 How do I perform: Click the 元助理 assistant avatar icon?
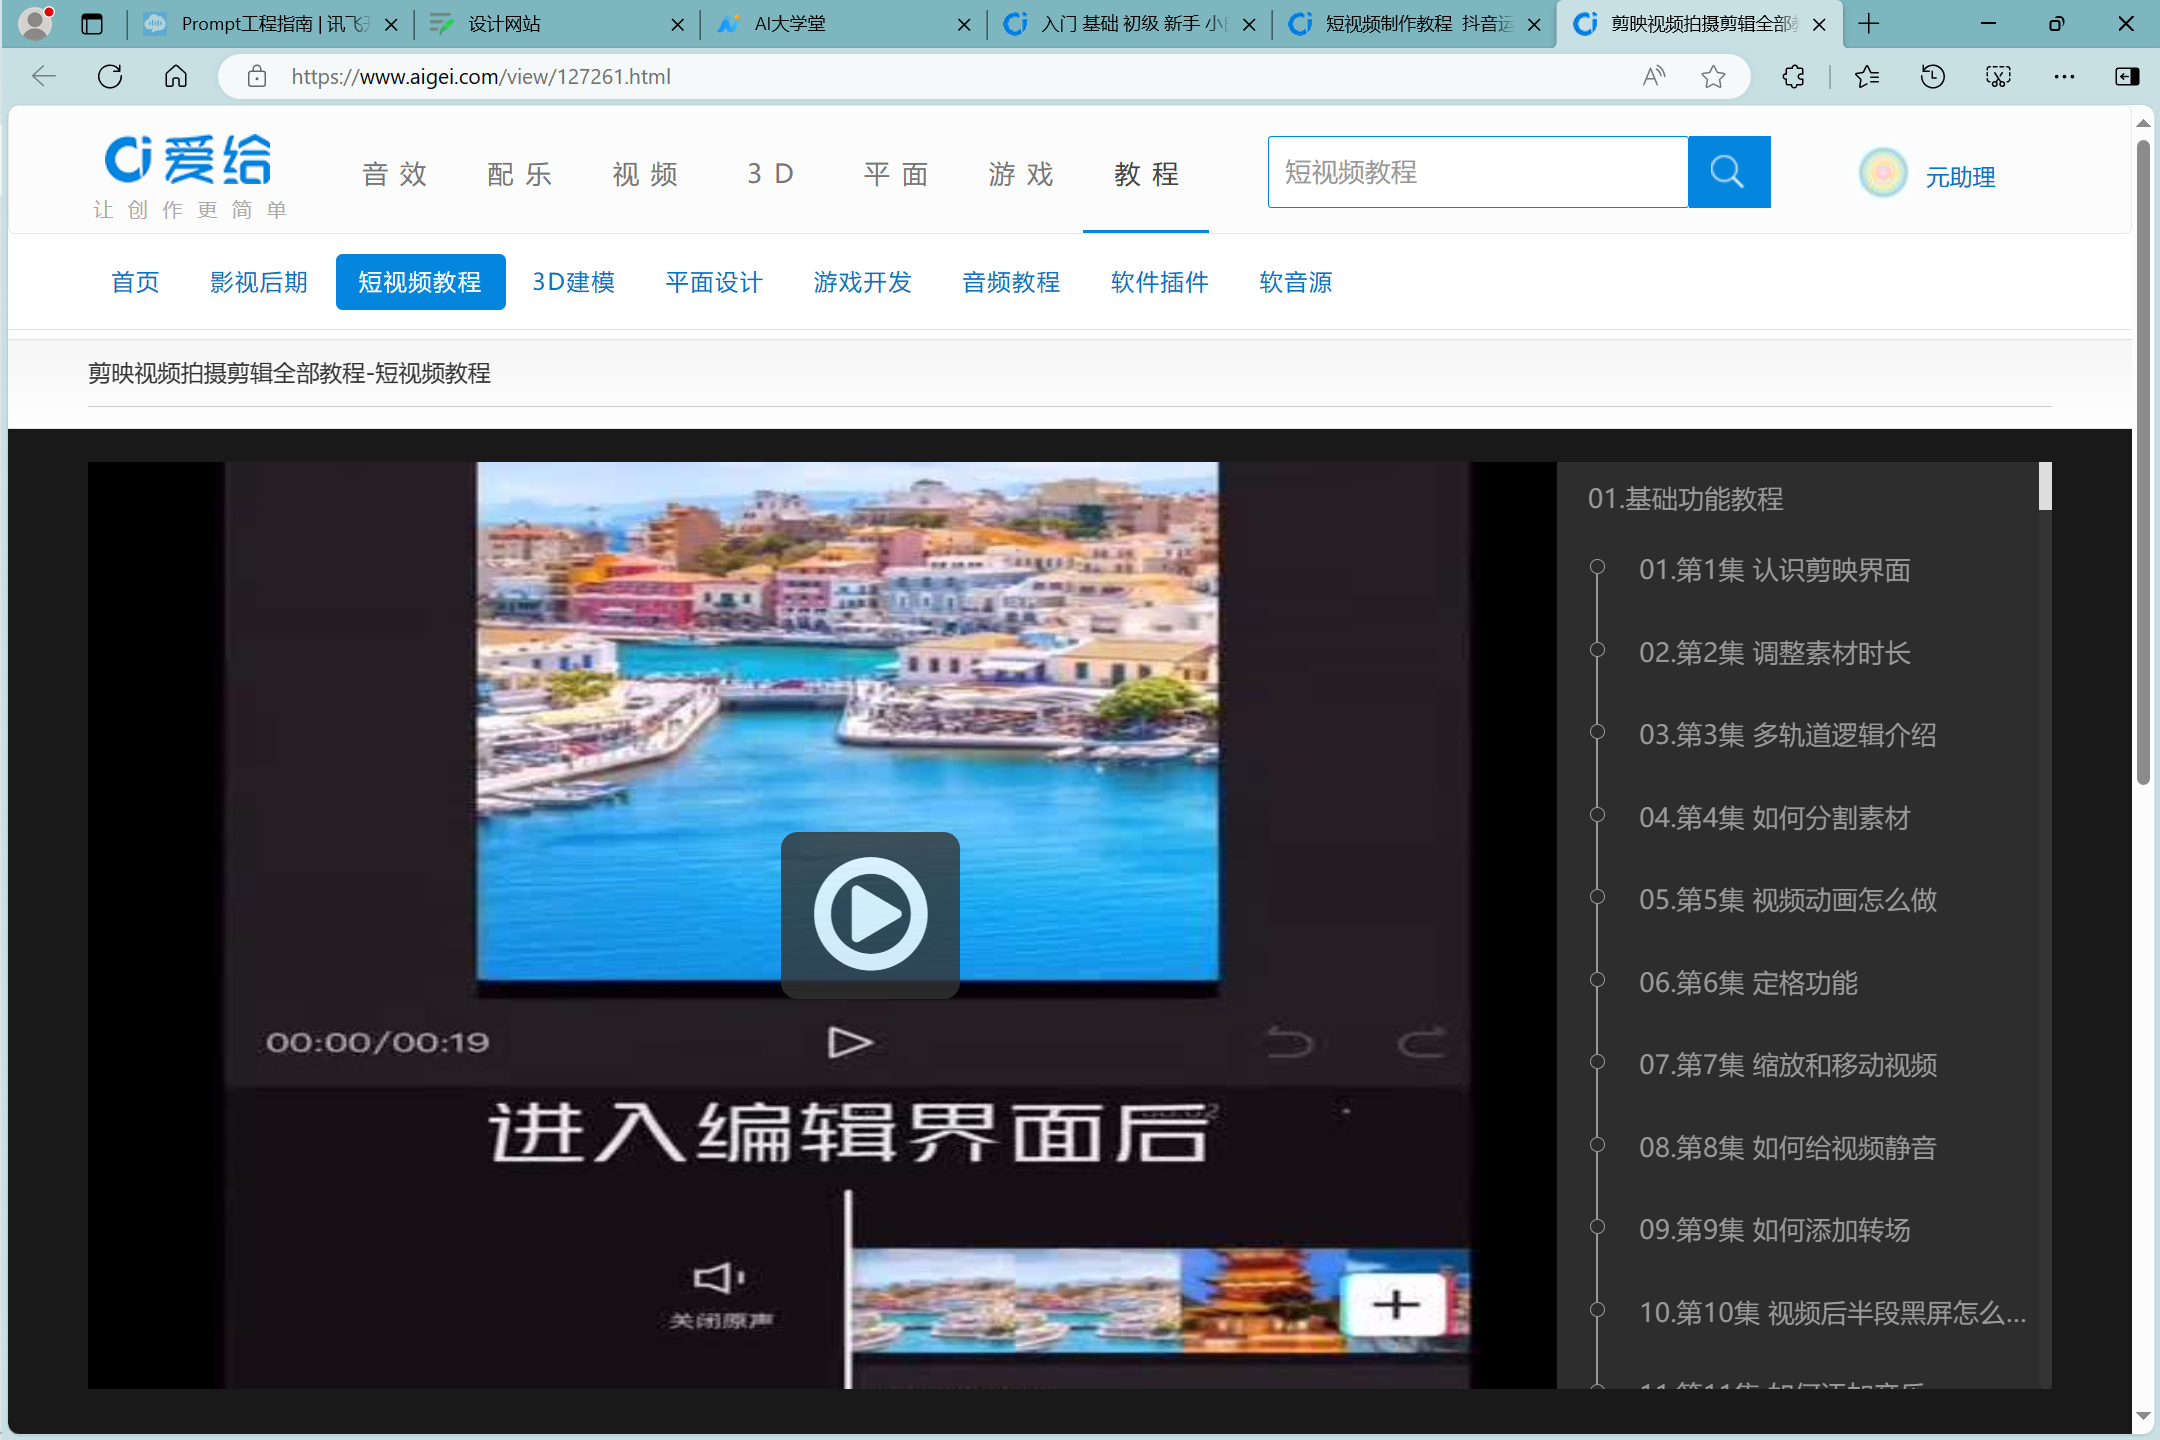coord(1883,173)
